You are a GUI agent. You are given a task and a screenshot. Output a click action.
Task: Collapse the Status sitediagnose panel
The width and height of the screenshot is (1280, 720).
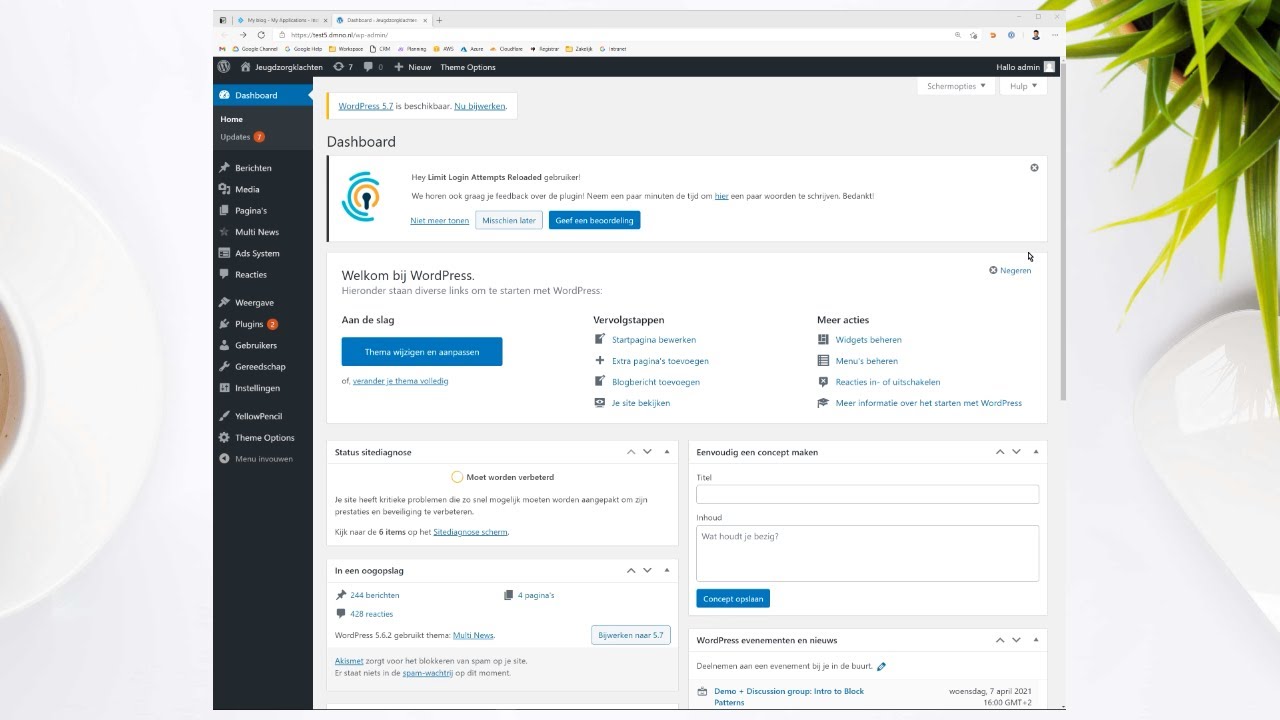tap(667, 452)
